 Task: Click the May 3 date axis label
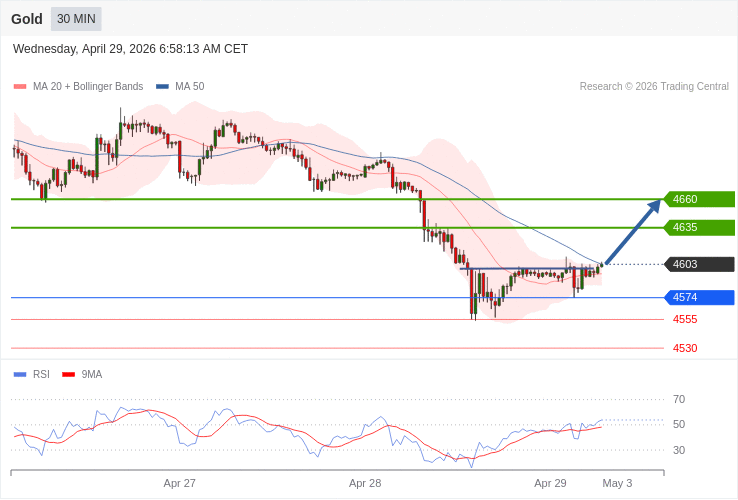click(617, 483)
